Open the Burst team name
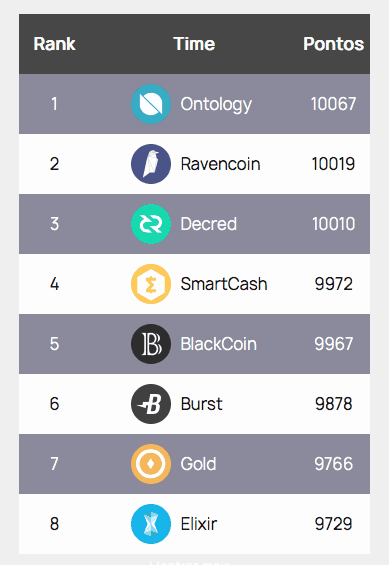The height and width of the screenshot is (565, 389). click(x=202, y=404)
